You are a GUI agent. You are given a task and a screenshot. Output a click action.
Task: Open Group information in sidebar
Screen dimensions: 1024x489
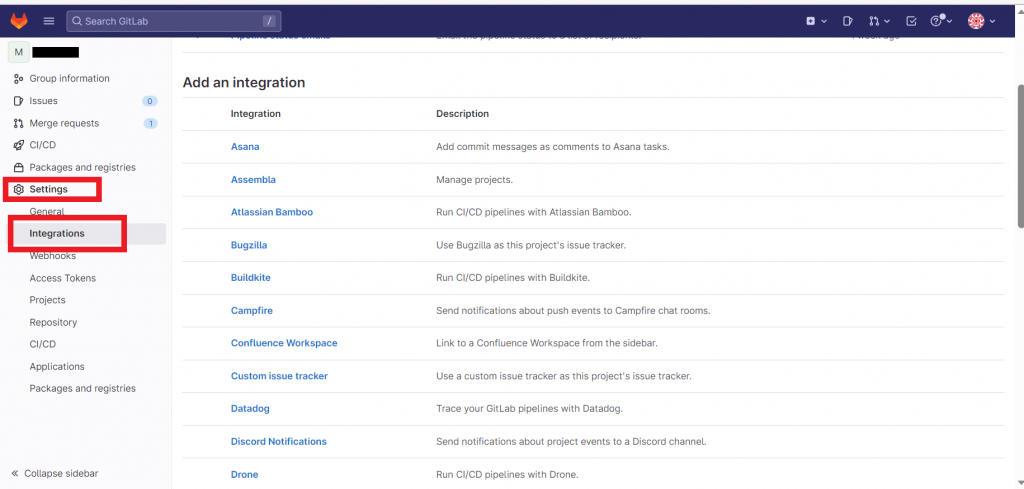tap(69, 78)
